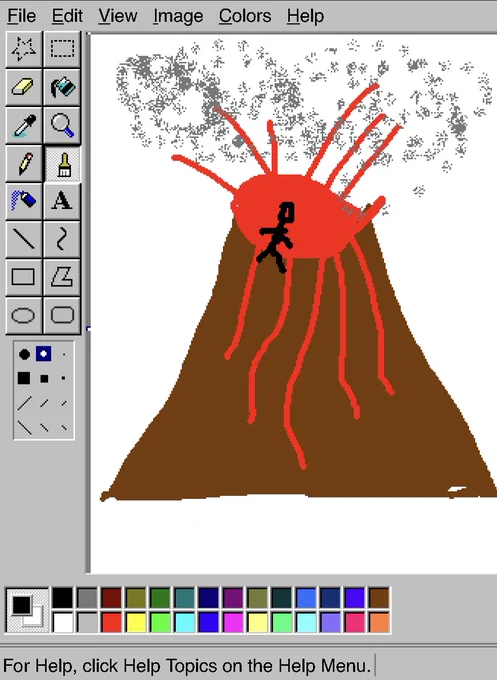The width and height of the screenshot is (497, 680).
Task: Select the lime green color swatch
Action: point(160,622)
